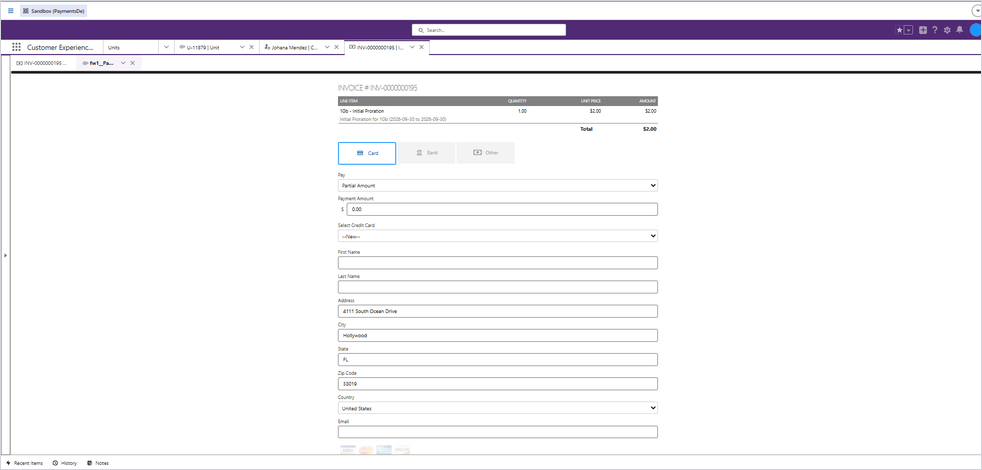Click the State field showing FL
Screen dimensions: 982x470
[x=498, y=360]
